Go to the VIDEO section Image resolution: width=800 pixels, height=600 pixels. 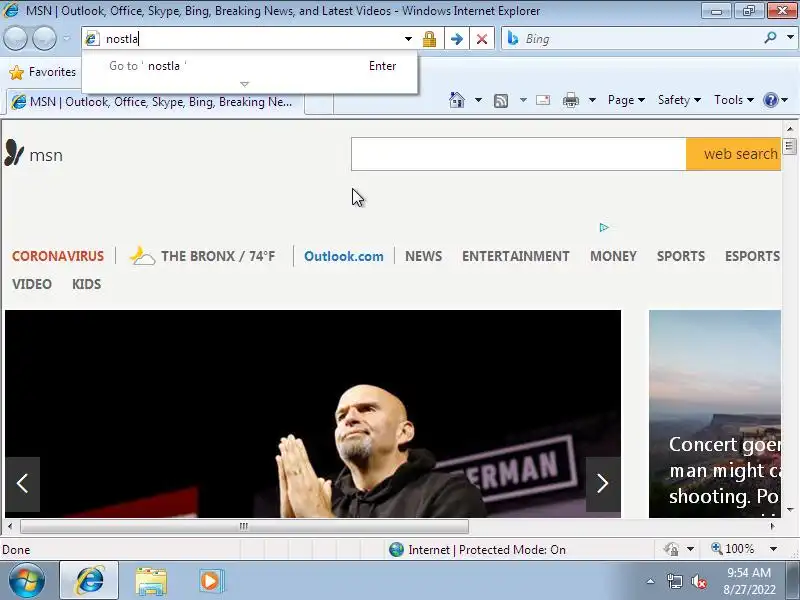[32, 284]
